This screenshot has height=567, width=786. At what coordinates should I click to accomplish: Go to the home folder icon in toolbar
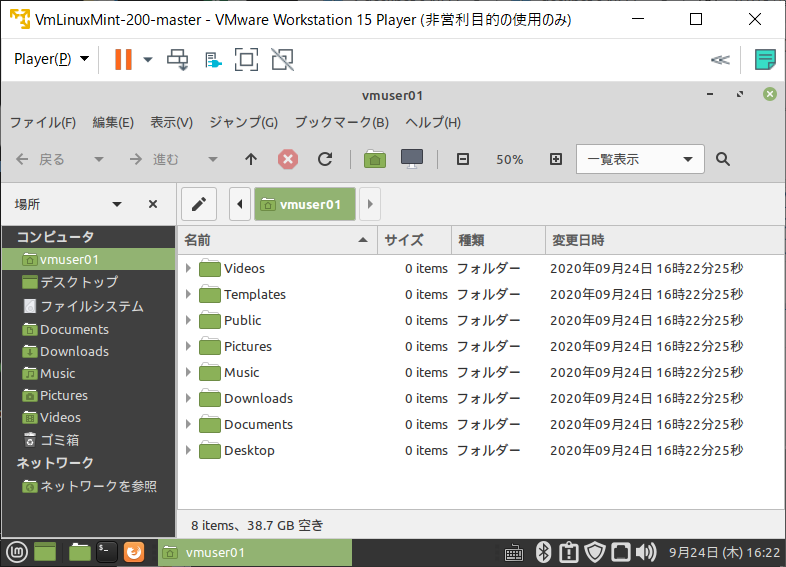[x=375, y=159]
